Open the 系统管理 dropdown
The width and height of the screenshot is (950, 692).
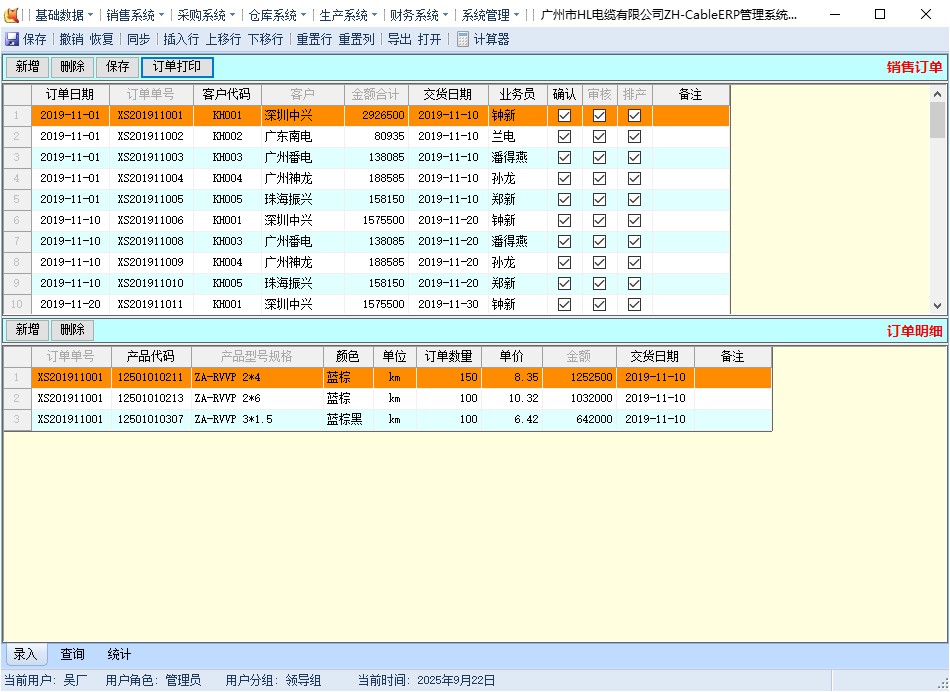pyautogui.click(x=487, y=14)
